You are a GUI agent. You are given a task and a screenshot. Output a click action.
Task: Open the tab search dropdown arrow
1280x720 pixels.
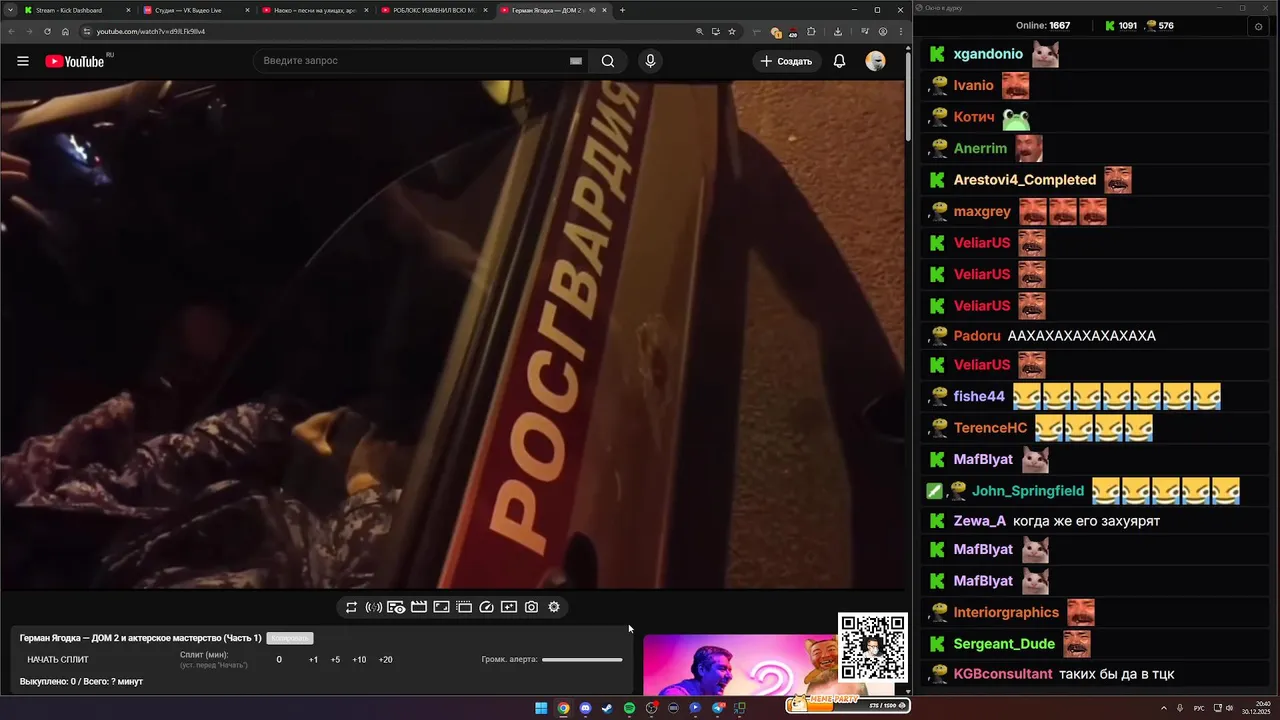click(8, 10)
